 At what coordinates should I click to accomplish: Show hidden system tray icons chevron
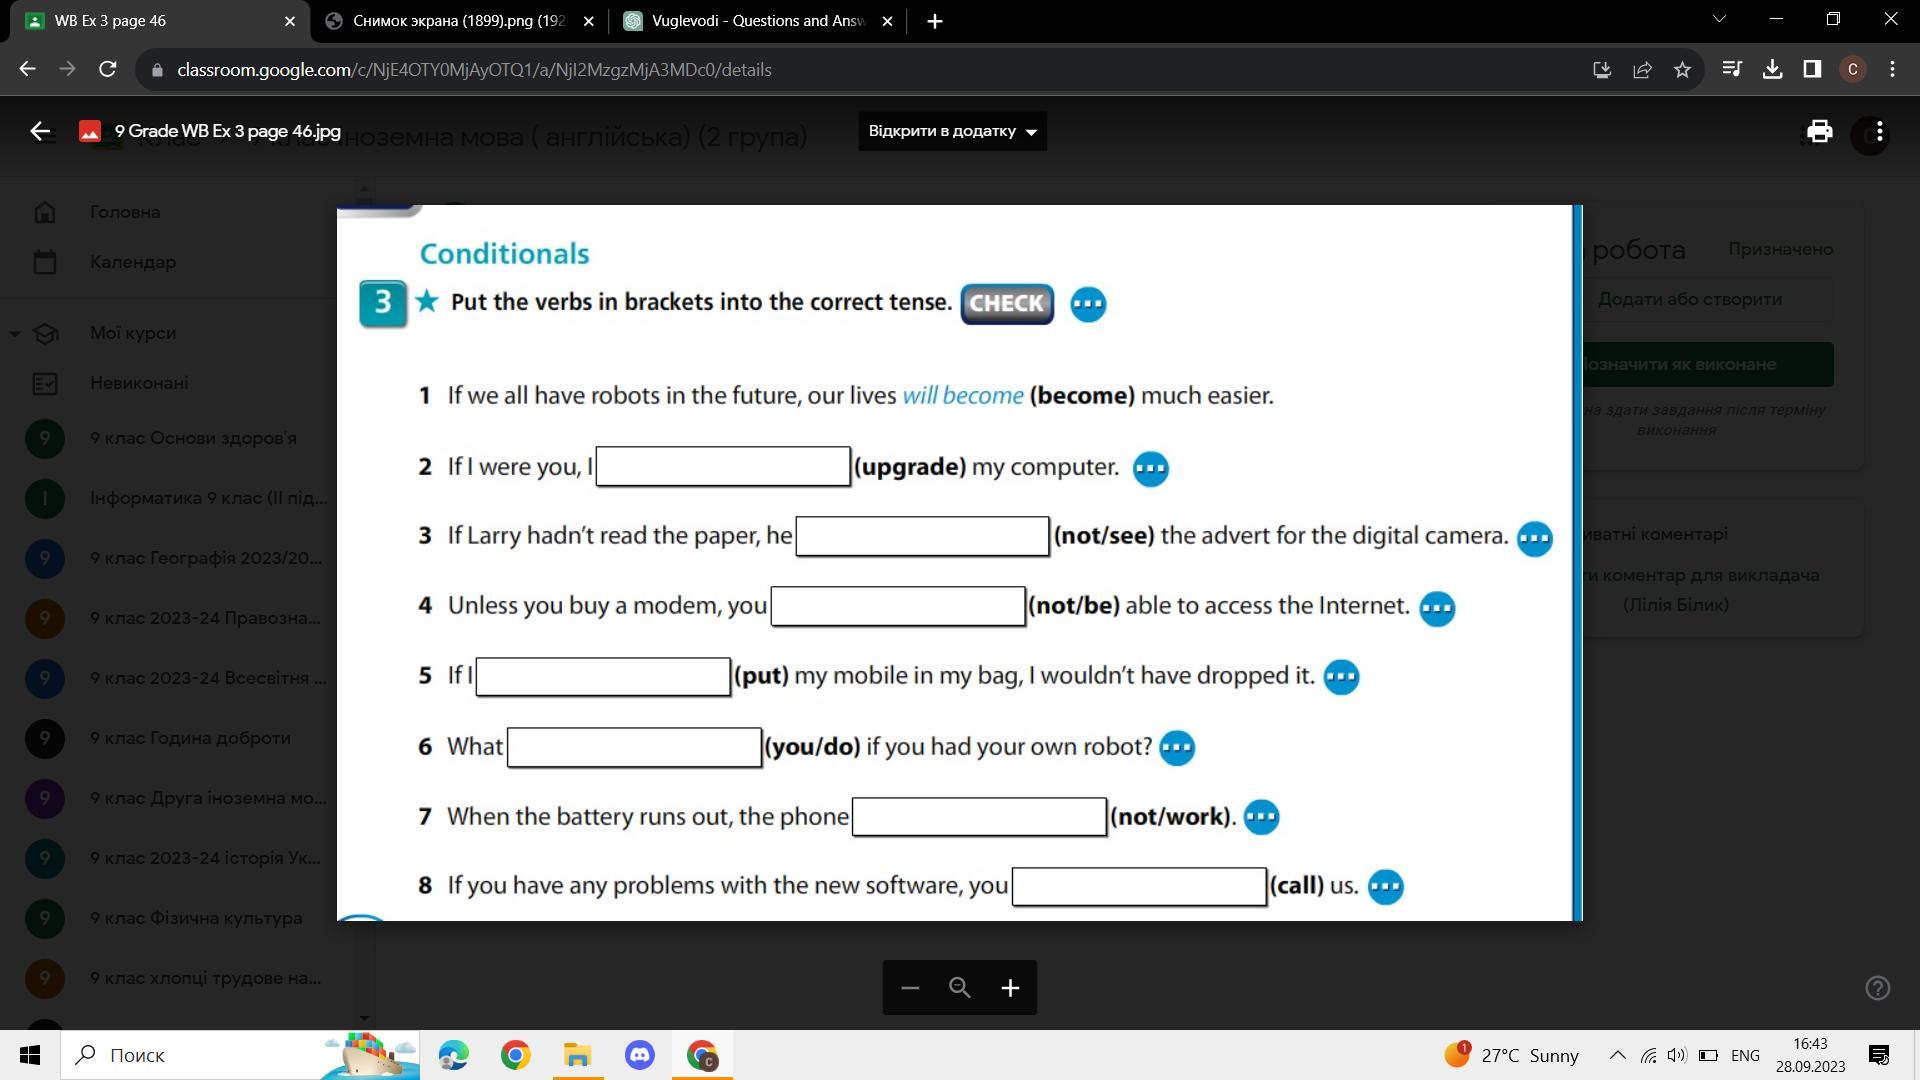point(1616,1055)
